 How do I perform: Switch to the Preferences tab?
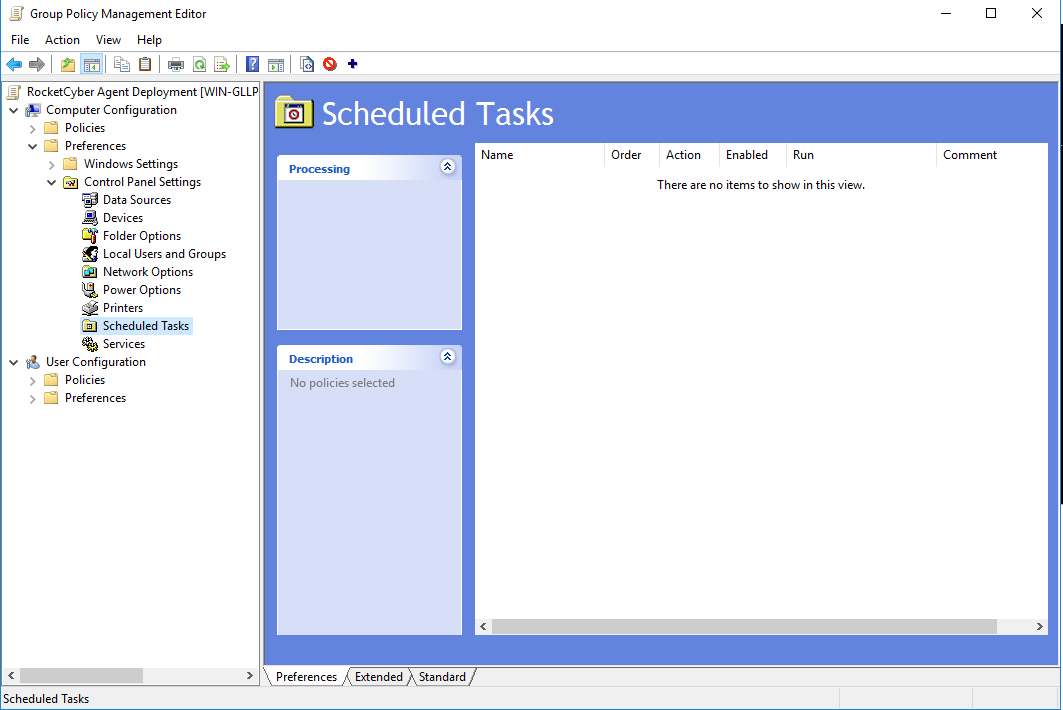(306, 677)
